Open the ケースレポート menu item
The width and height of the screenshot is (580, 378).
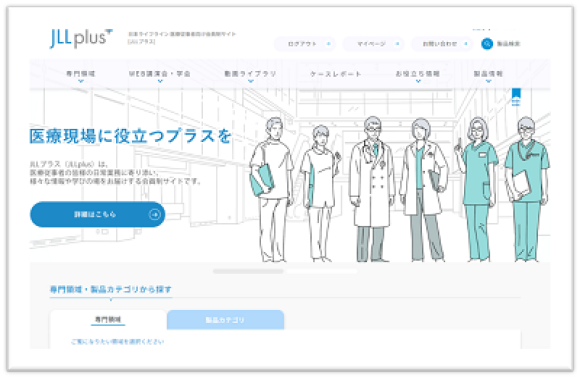(x=335, y=74)
